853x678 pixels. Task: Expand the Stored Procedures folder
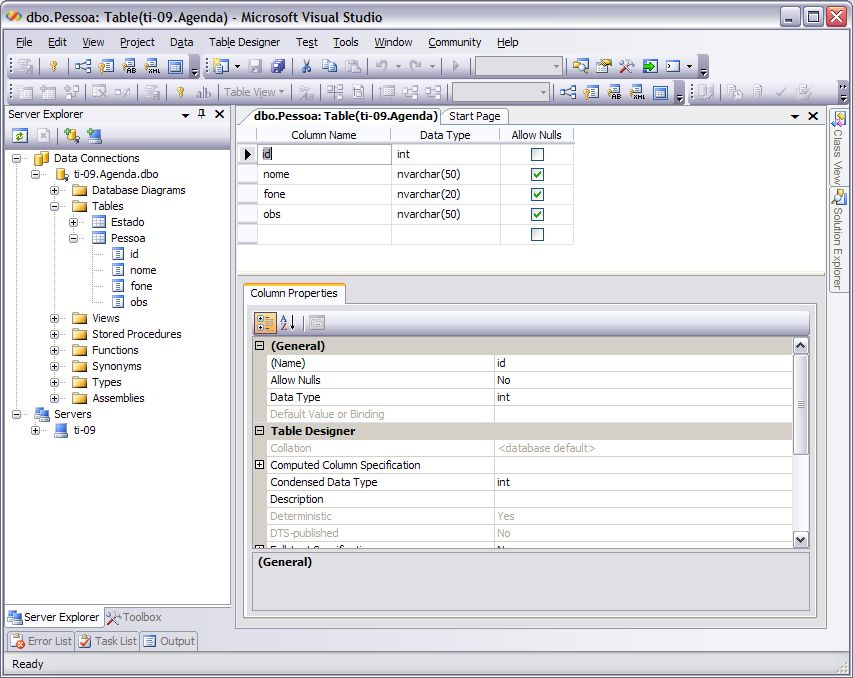[55, 334]
